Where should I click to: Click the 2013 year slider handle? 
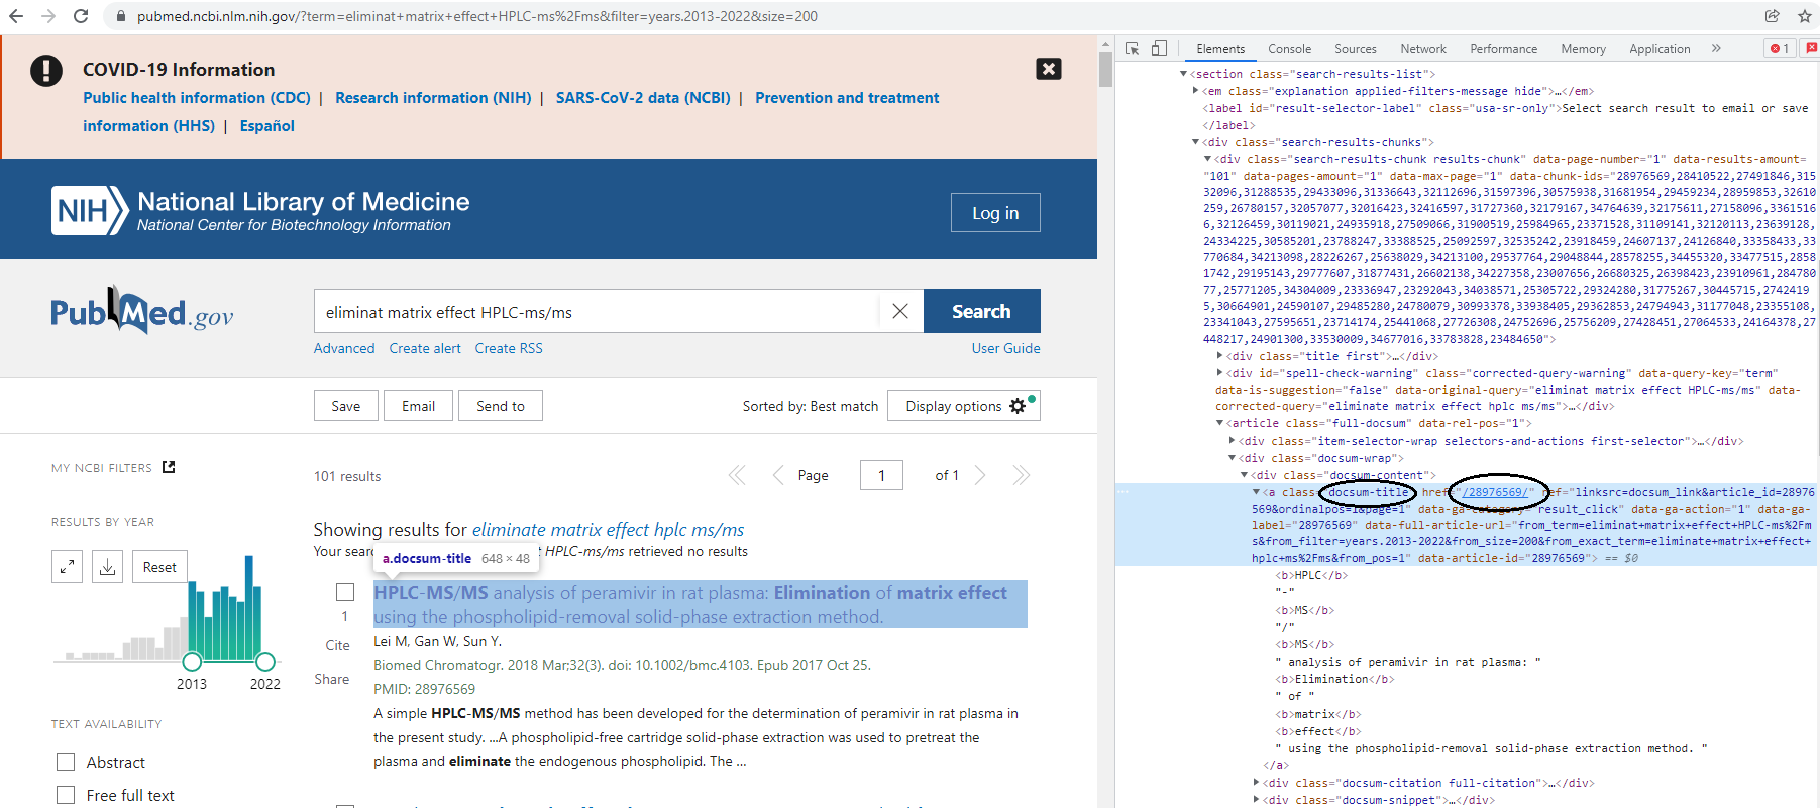[x=192, y=661]
